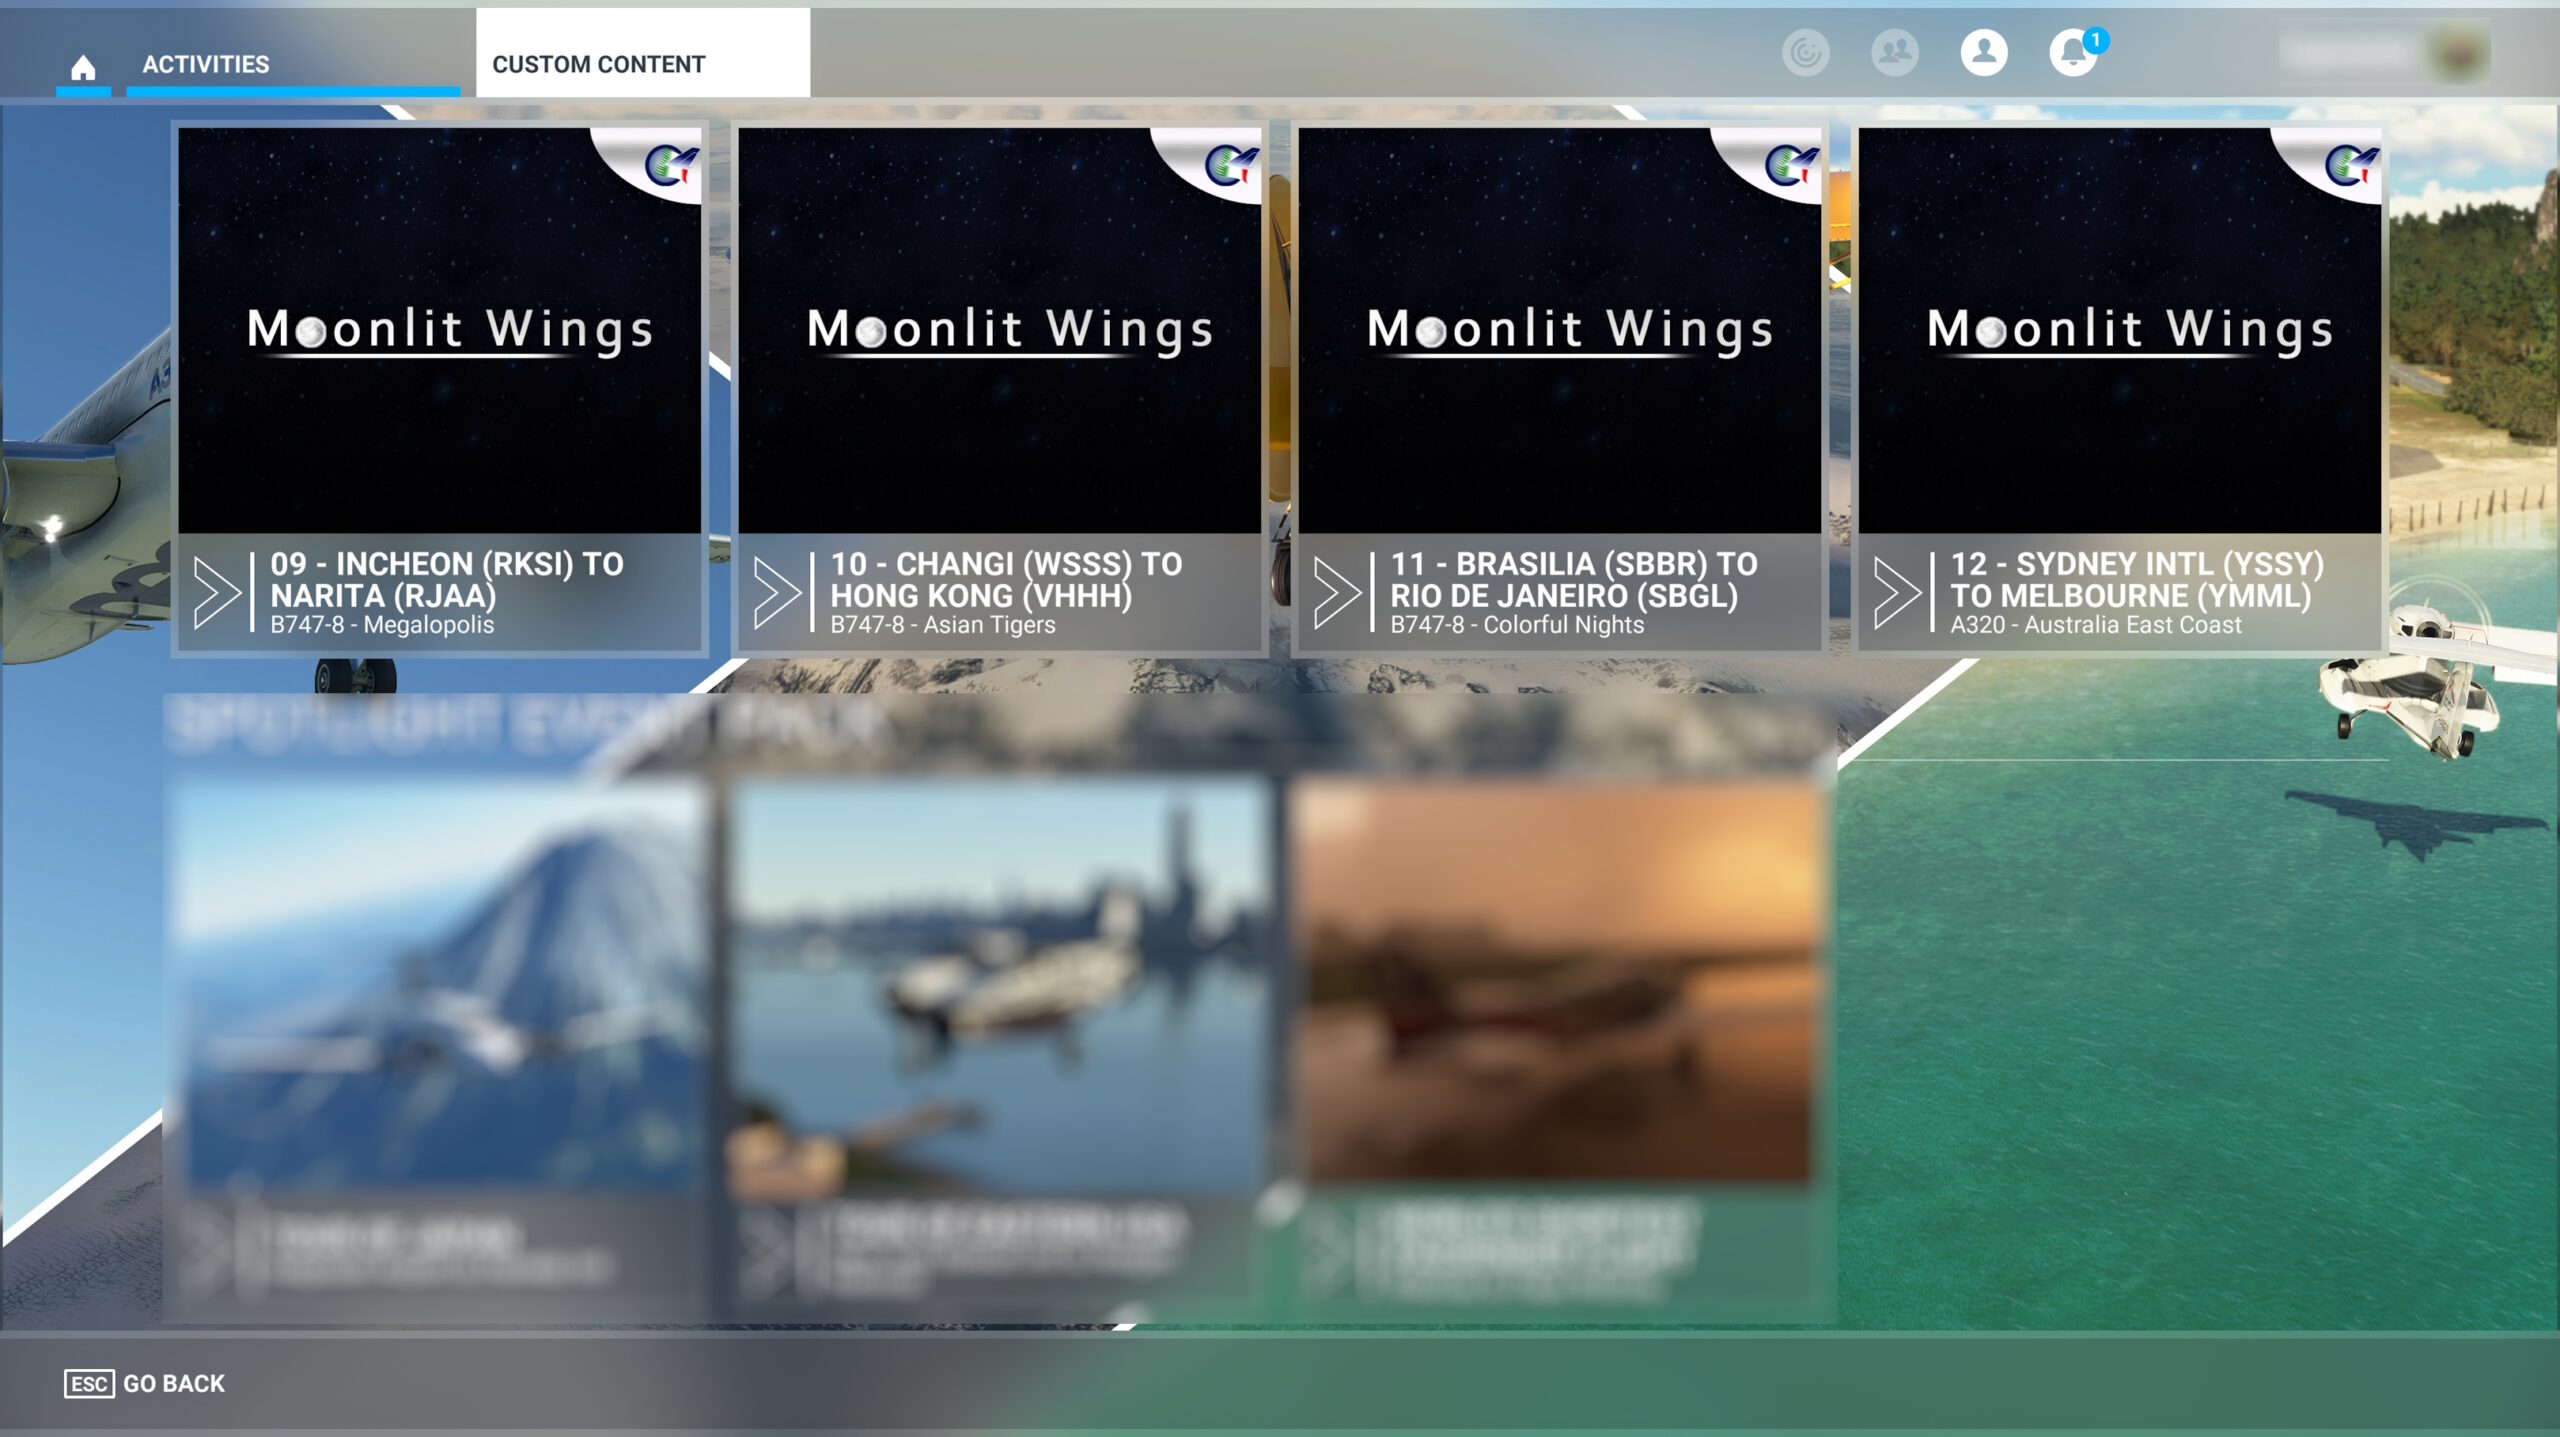Click the play arrow for 09 Incheon

[x=217, y=593]
